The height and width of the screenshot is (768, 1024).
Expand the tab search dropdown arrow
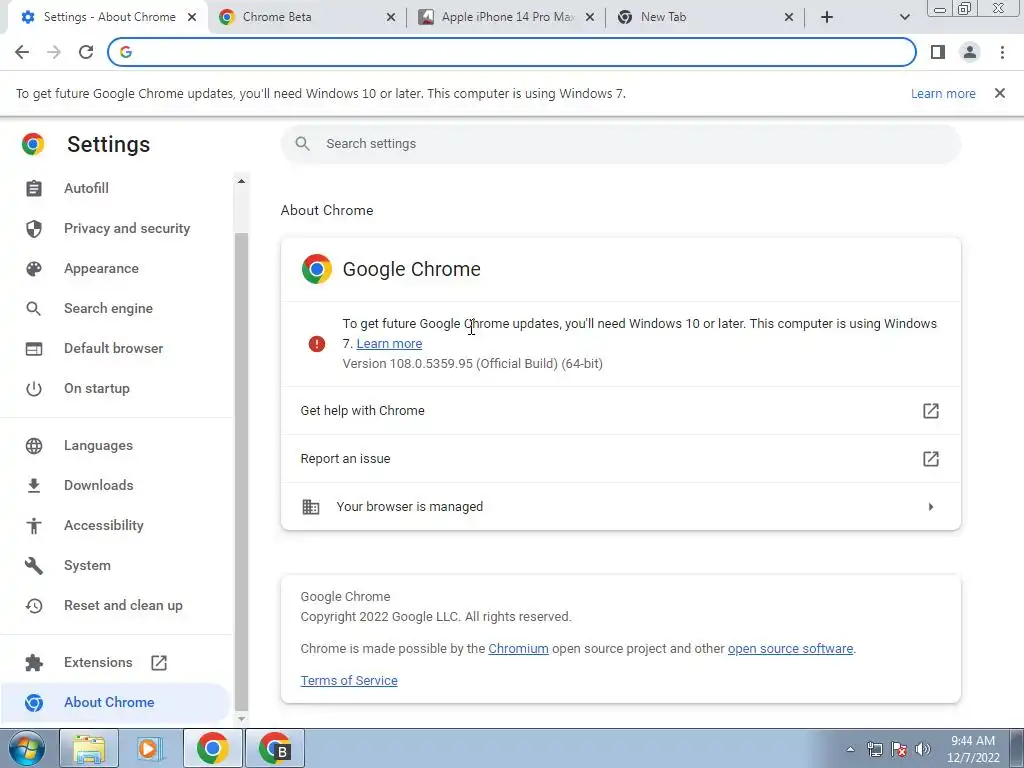pos(904,17)
